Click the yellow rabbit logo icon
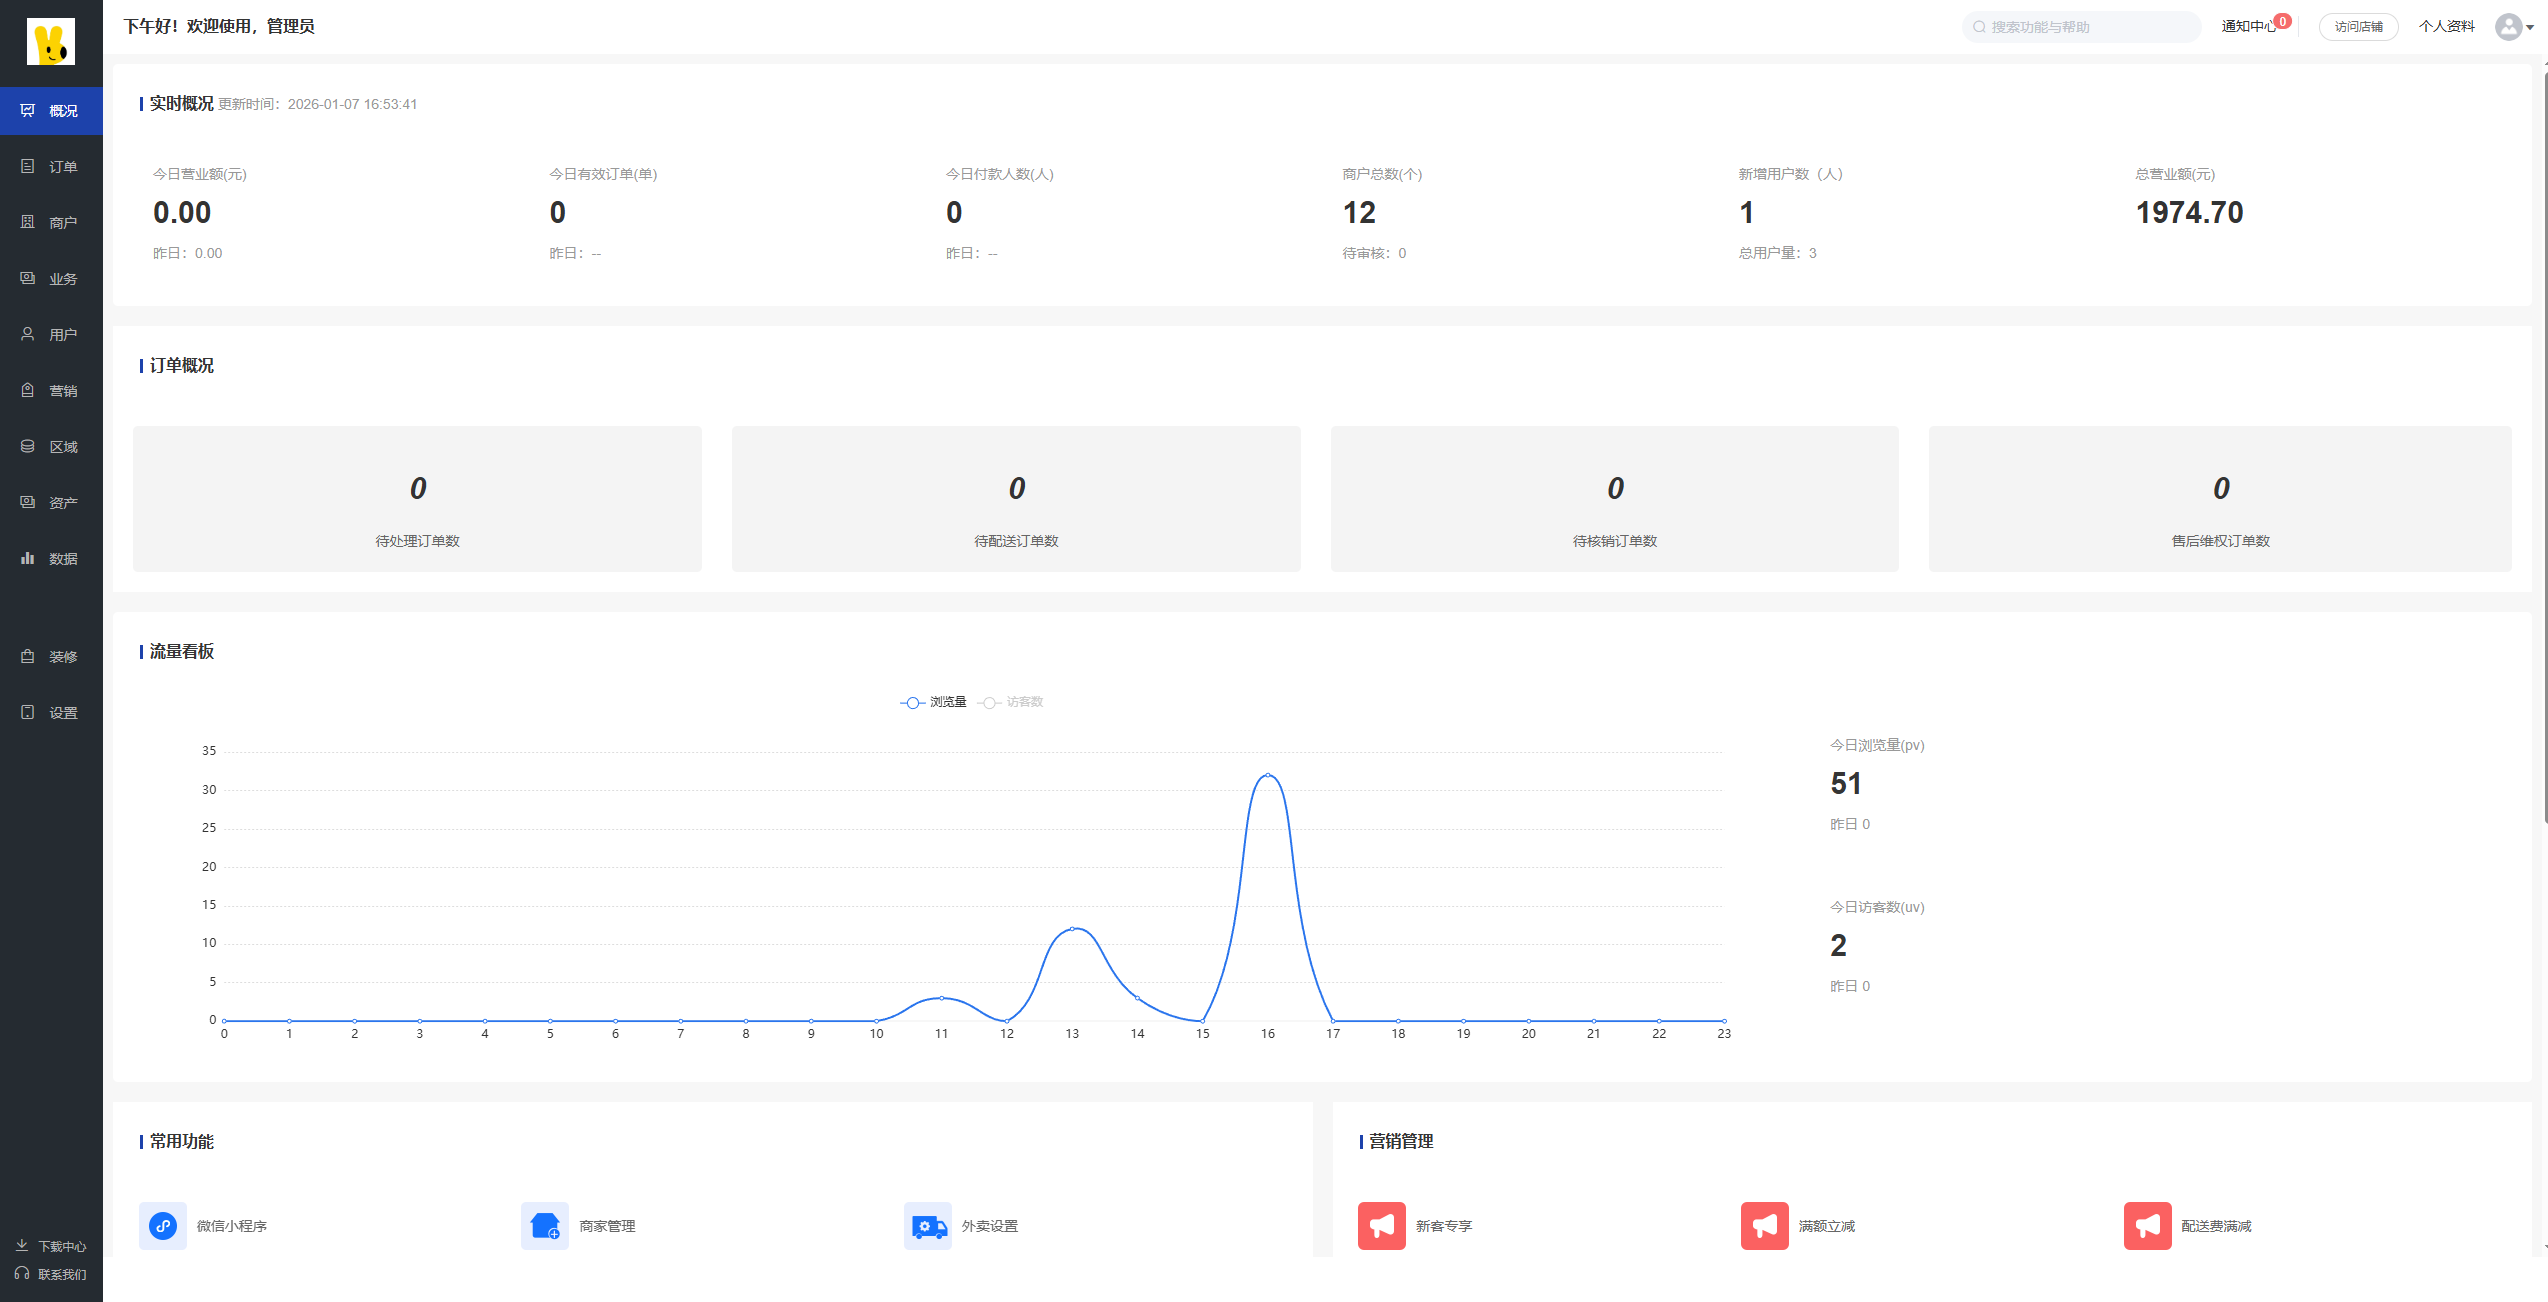The height and width of the screenshot is (1302, 2548). tap(51, 42)
